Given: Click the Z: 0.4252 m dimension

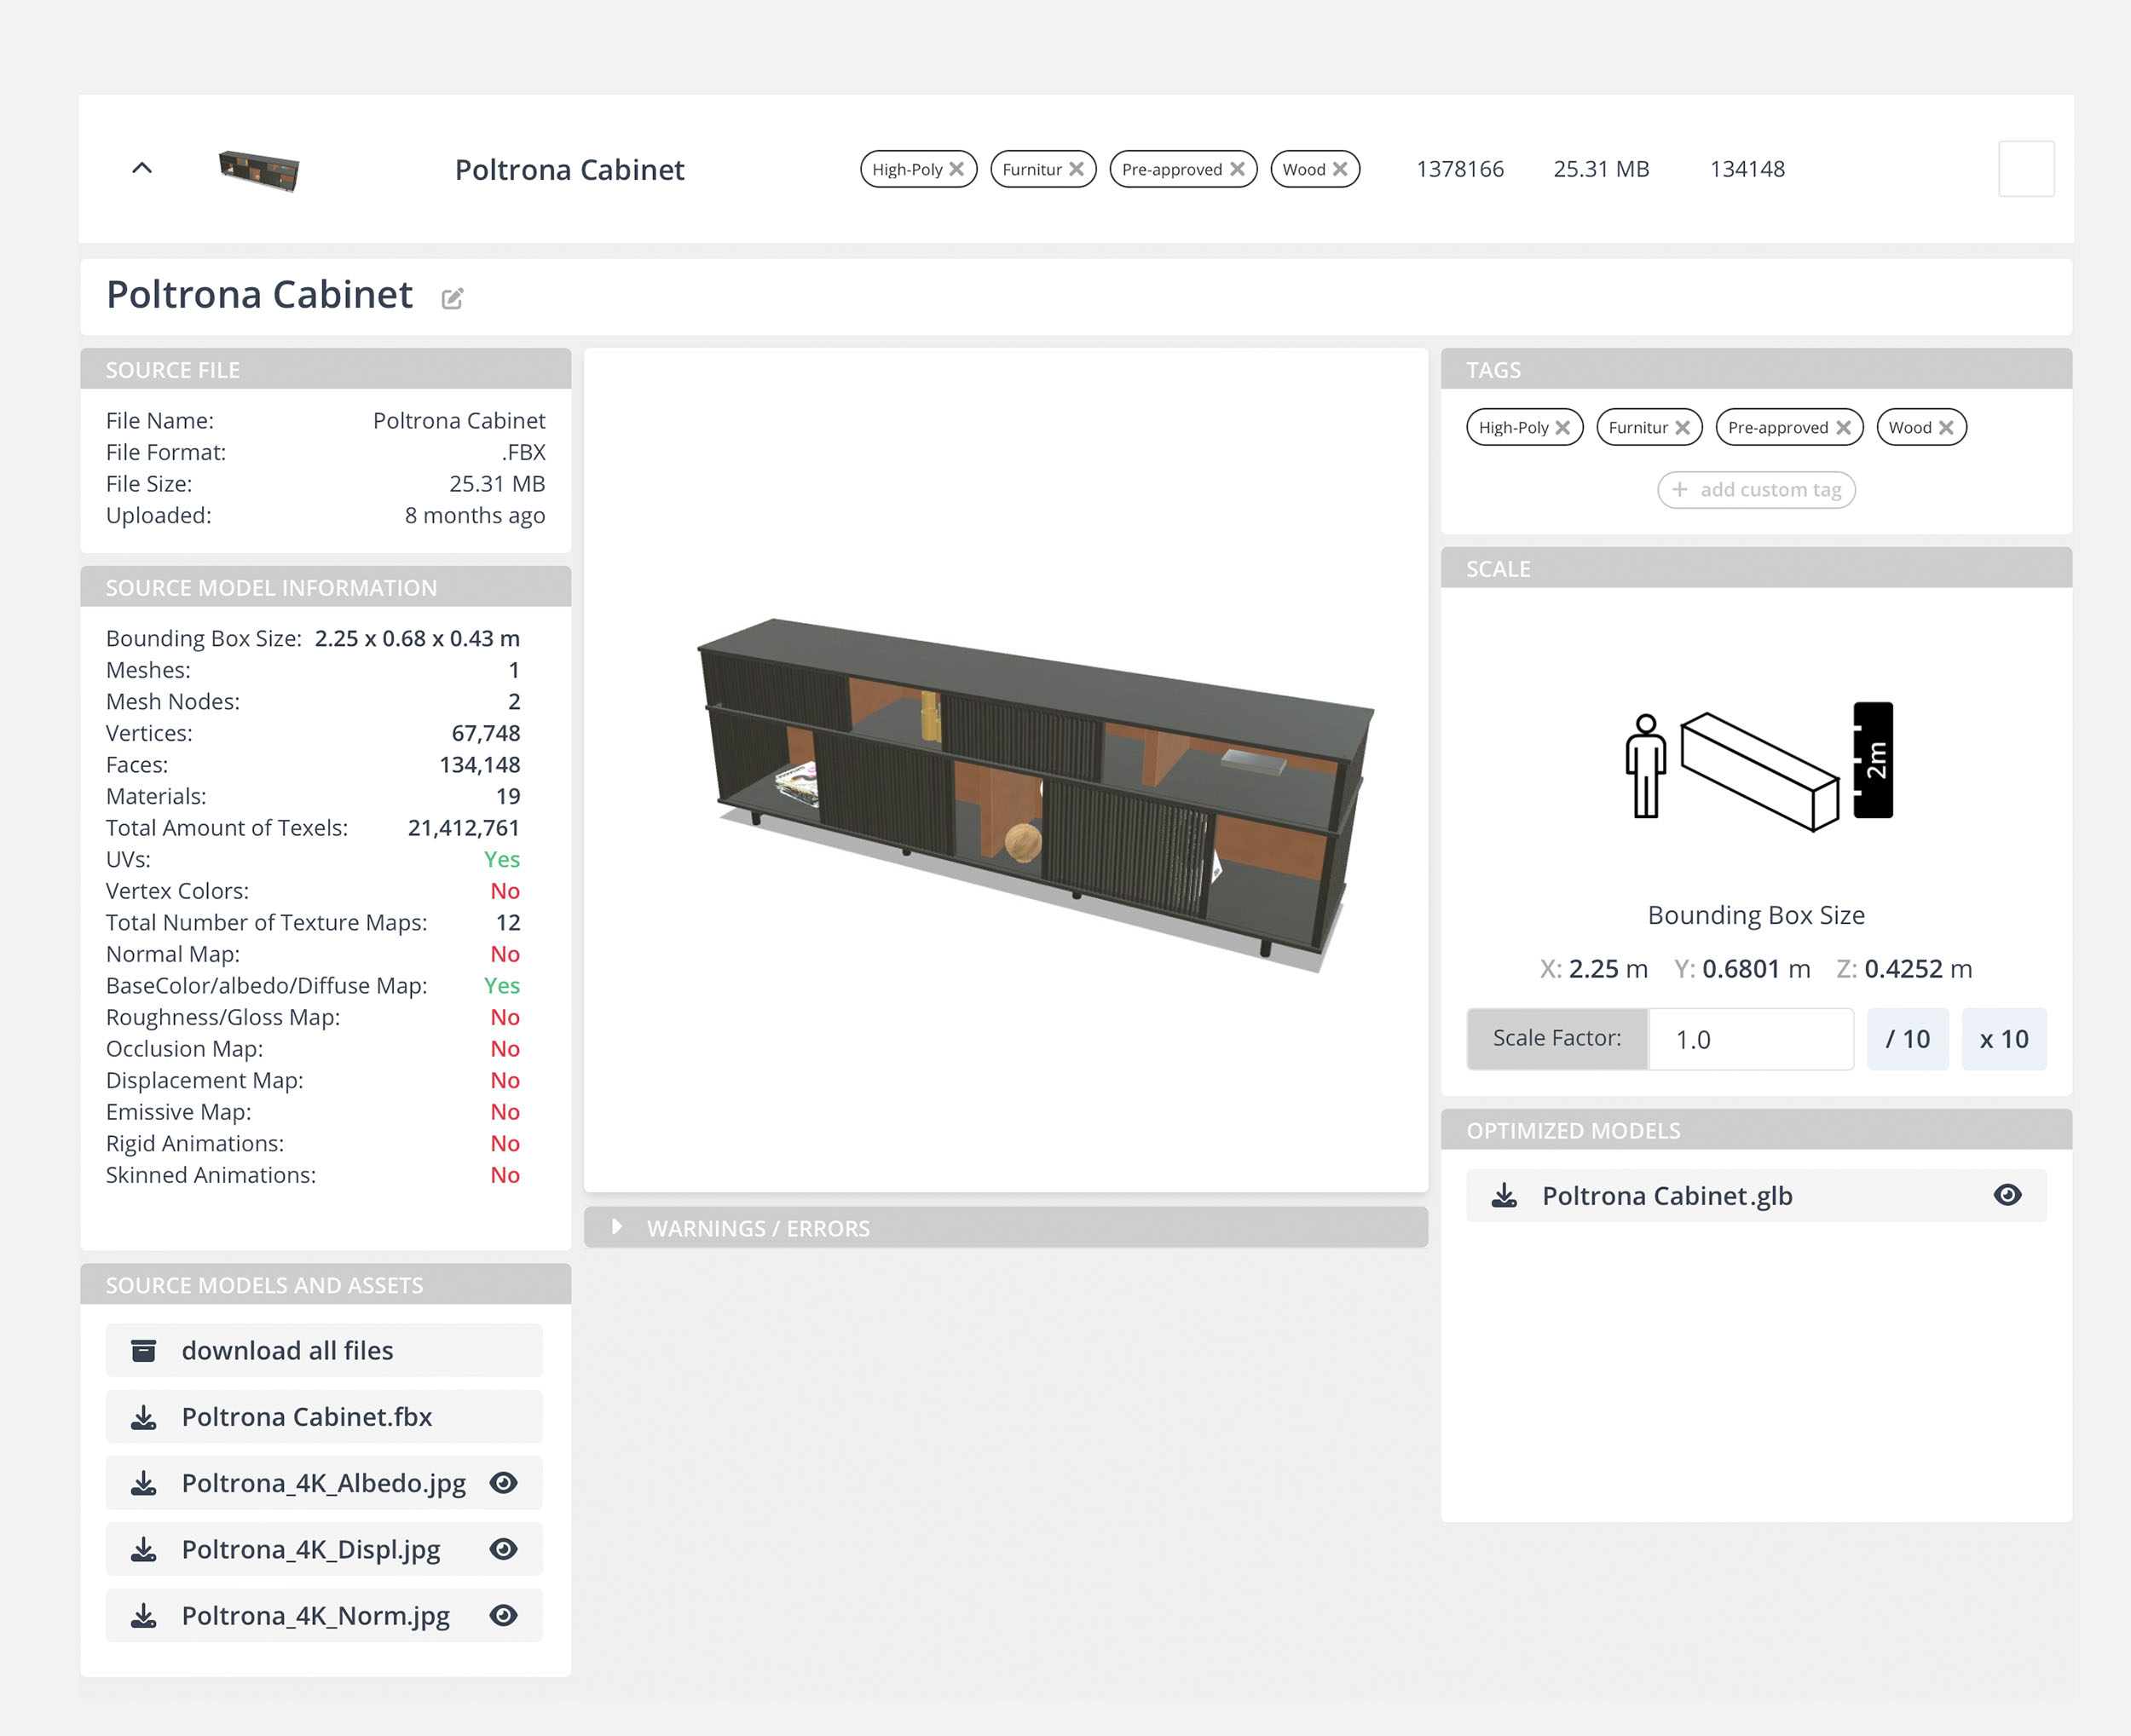Looking at the screenshot, I should click(x=1903, y=968).
